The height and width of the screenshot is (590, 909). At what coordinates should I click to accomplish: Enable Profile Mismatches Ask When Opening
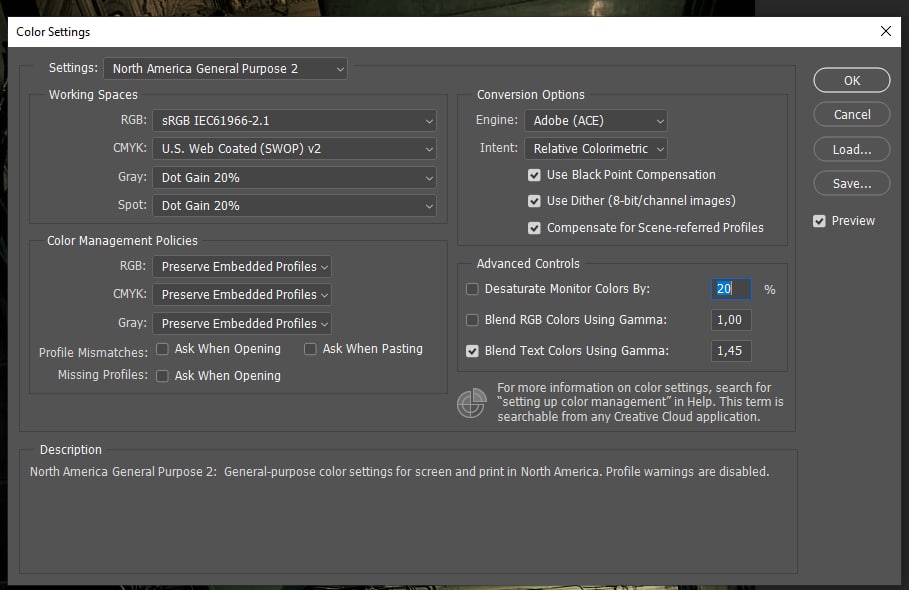(x=162, y=349)
